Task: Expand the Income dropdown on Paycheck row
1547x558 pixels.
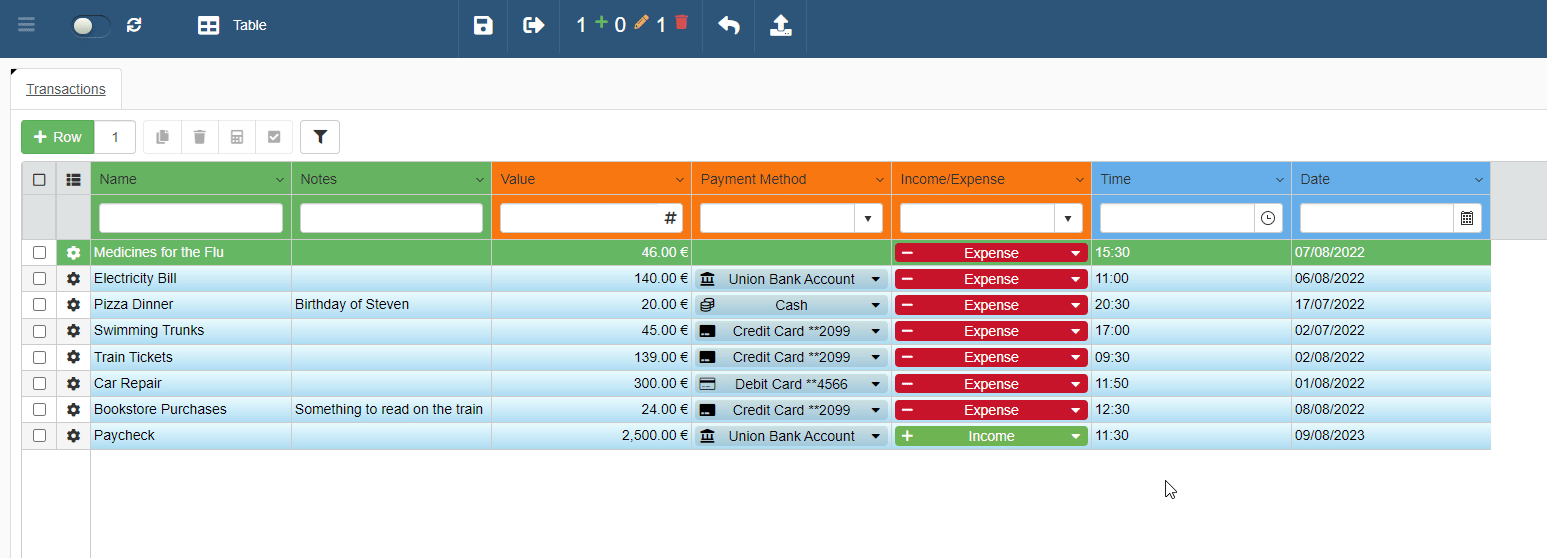Action: pyautogui.click(x=1076, y=436)
